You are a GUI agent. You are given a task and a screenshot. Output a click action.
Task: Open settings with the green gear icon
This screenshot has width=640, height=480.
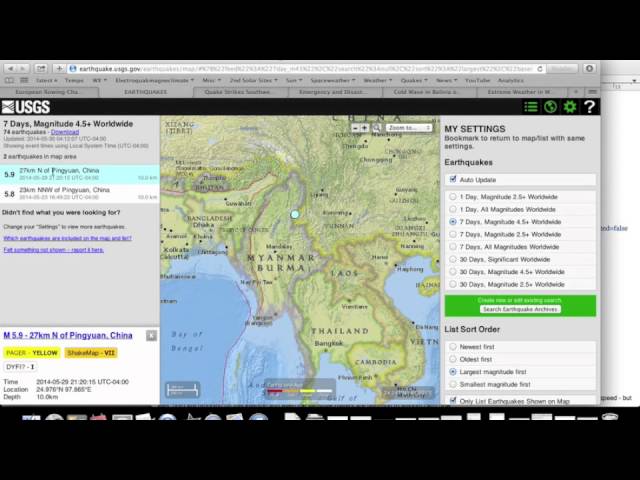570,107
